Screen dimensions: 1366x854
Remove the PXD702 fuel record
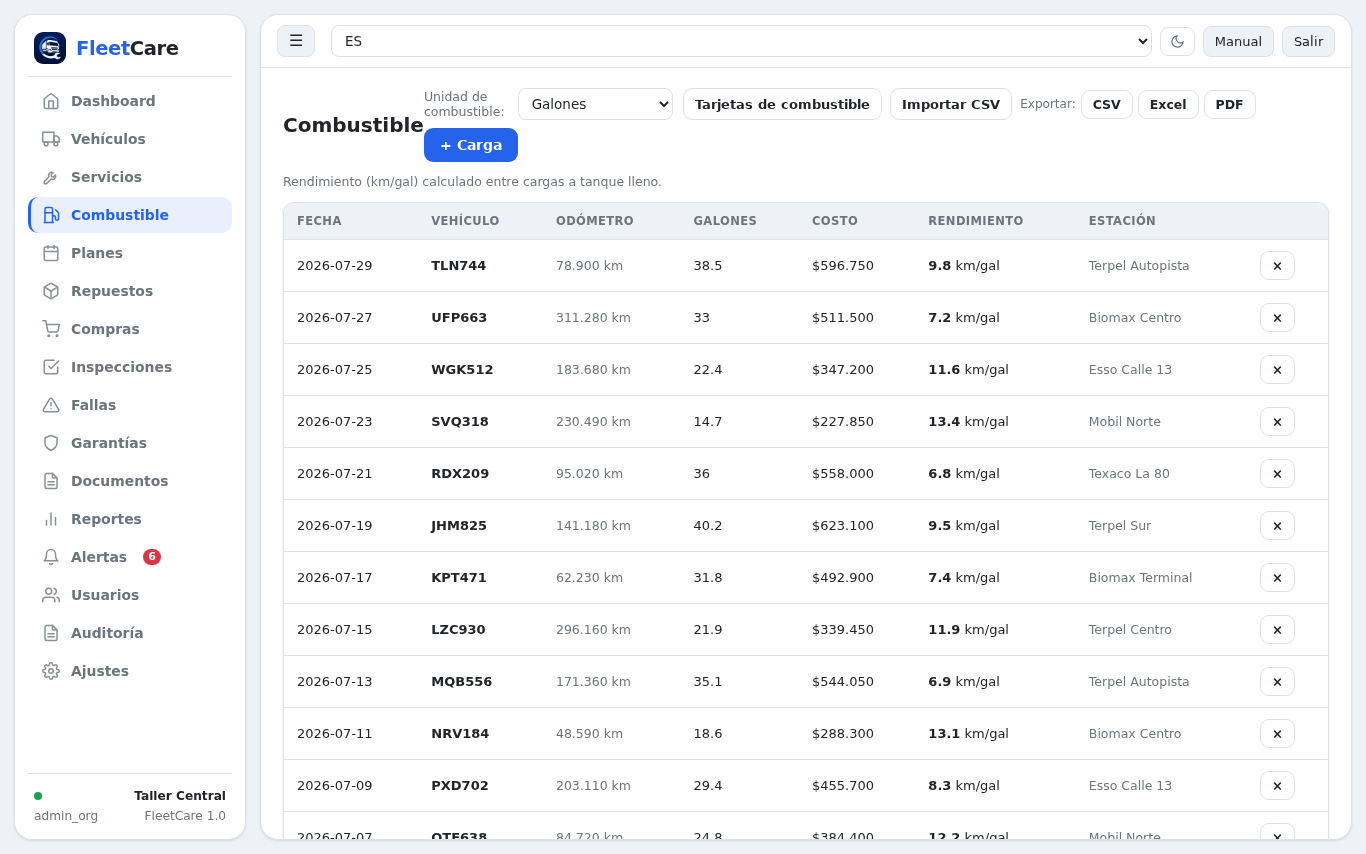click(1277, 786)
